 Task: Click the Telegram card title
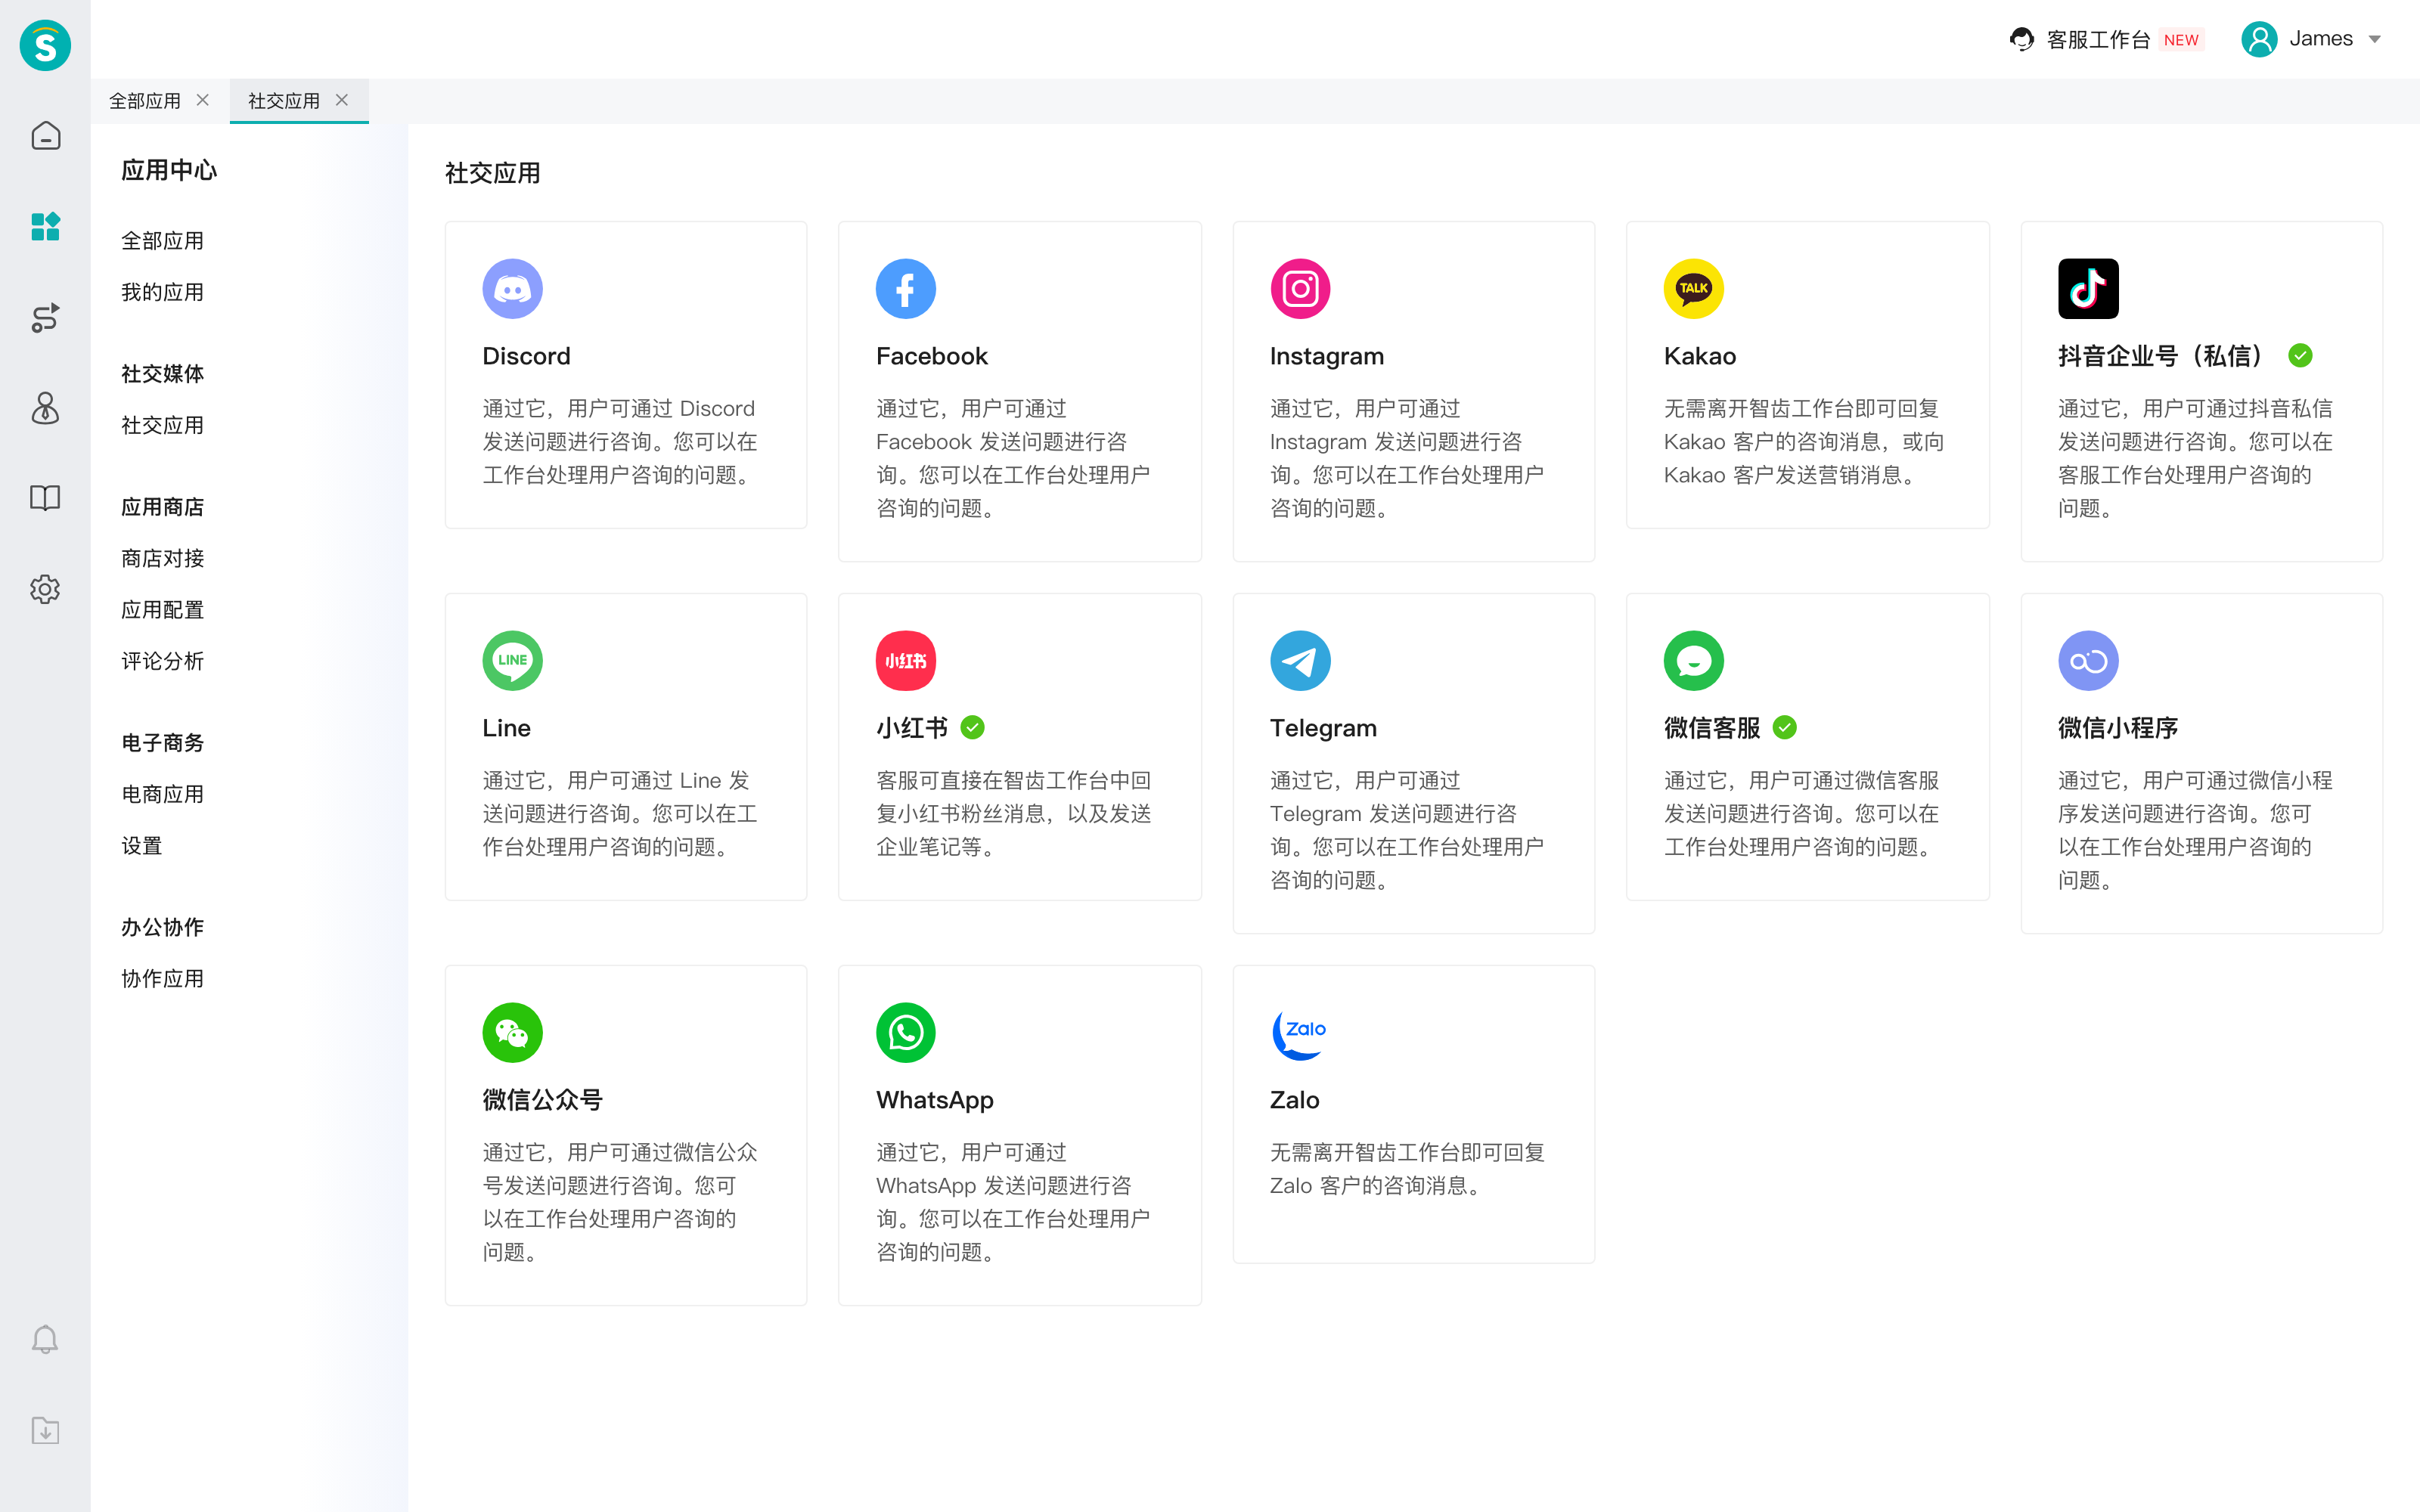1323,728
